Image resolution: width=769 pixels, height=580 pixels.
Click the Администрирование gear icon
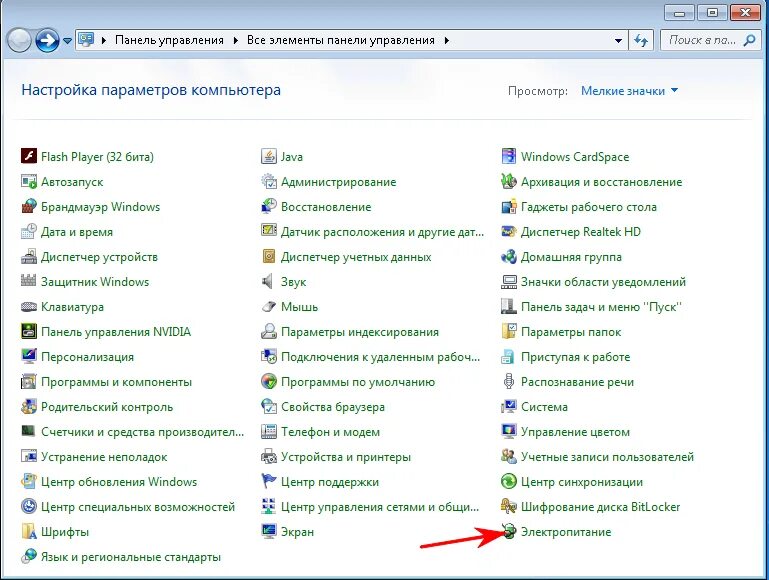[x=269, y=181]
